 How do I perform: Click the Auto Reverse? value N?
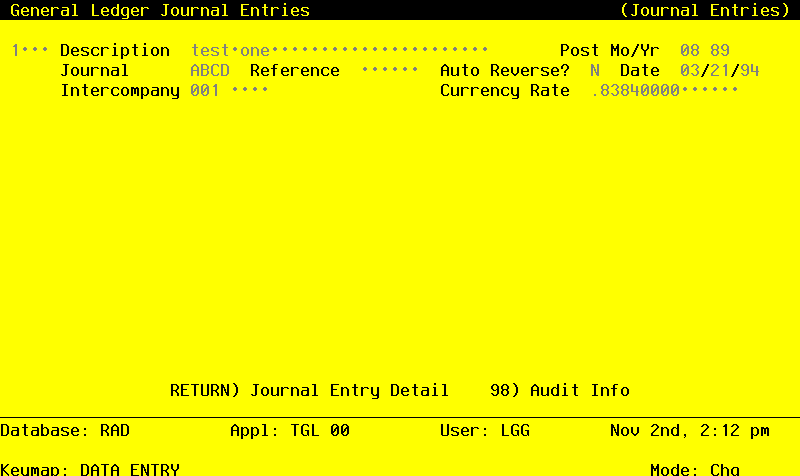point(594,70)
